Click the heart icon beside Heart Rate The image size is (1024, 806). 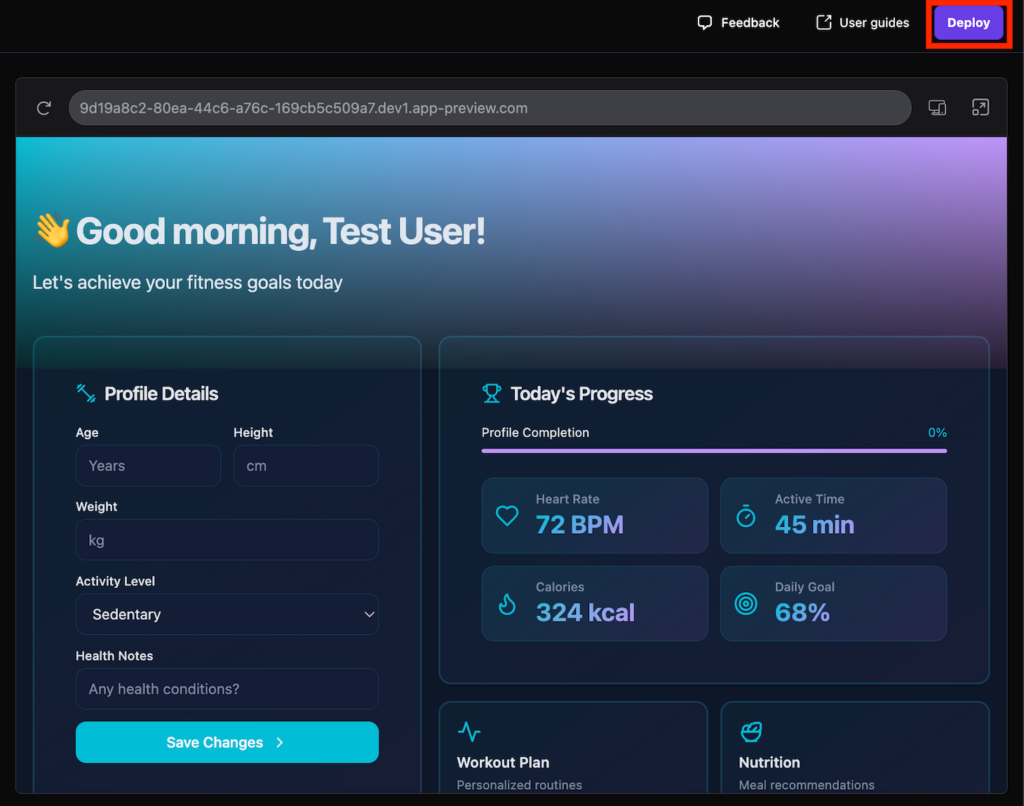[x=508, y=516]
